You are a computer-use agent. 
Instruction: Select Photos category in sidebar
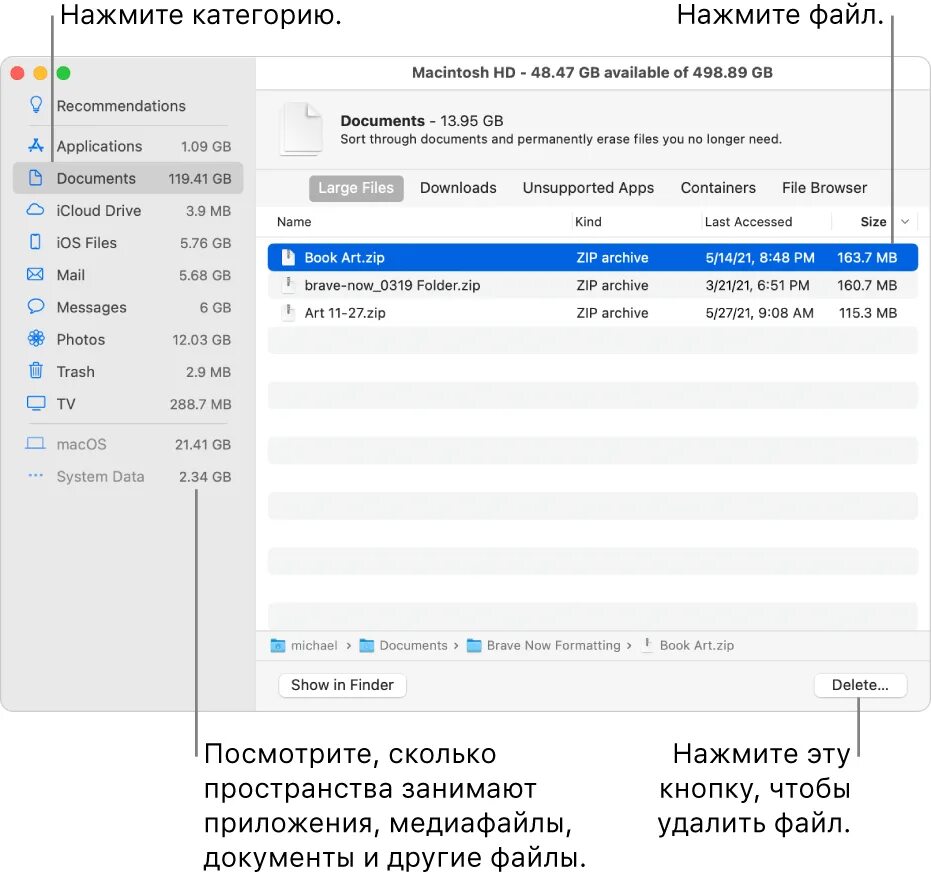[x=128, y=339]
